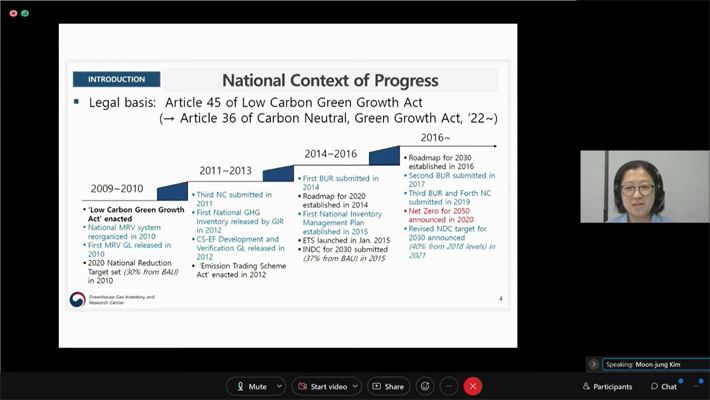
Task: Click the microphone icon in the Mute button
Action: click(239, 386)
